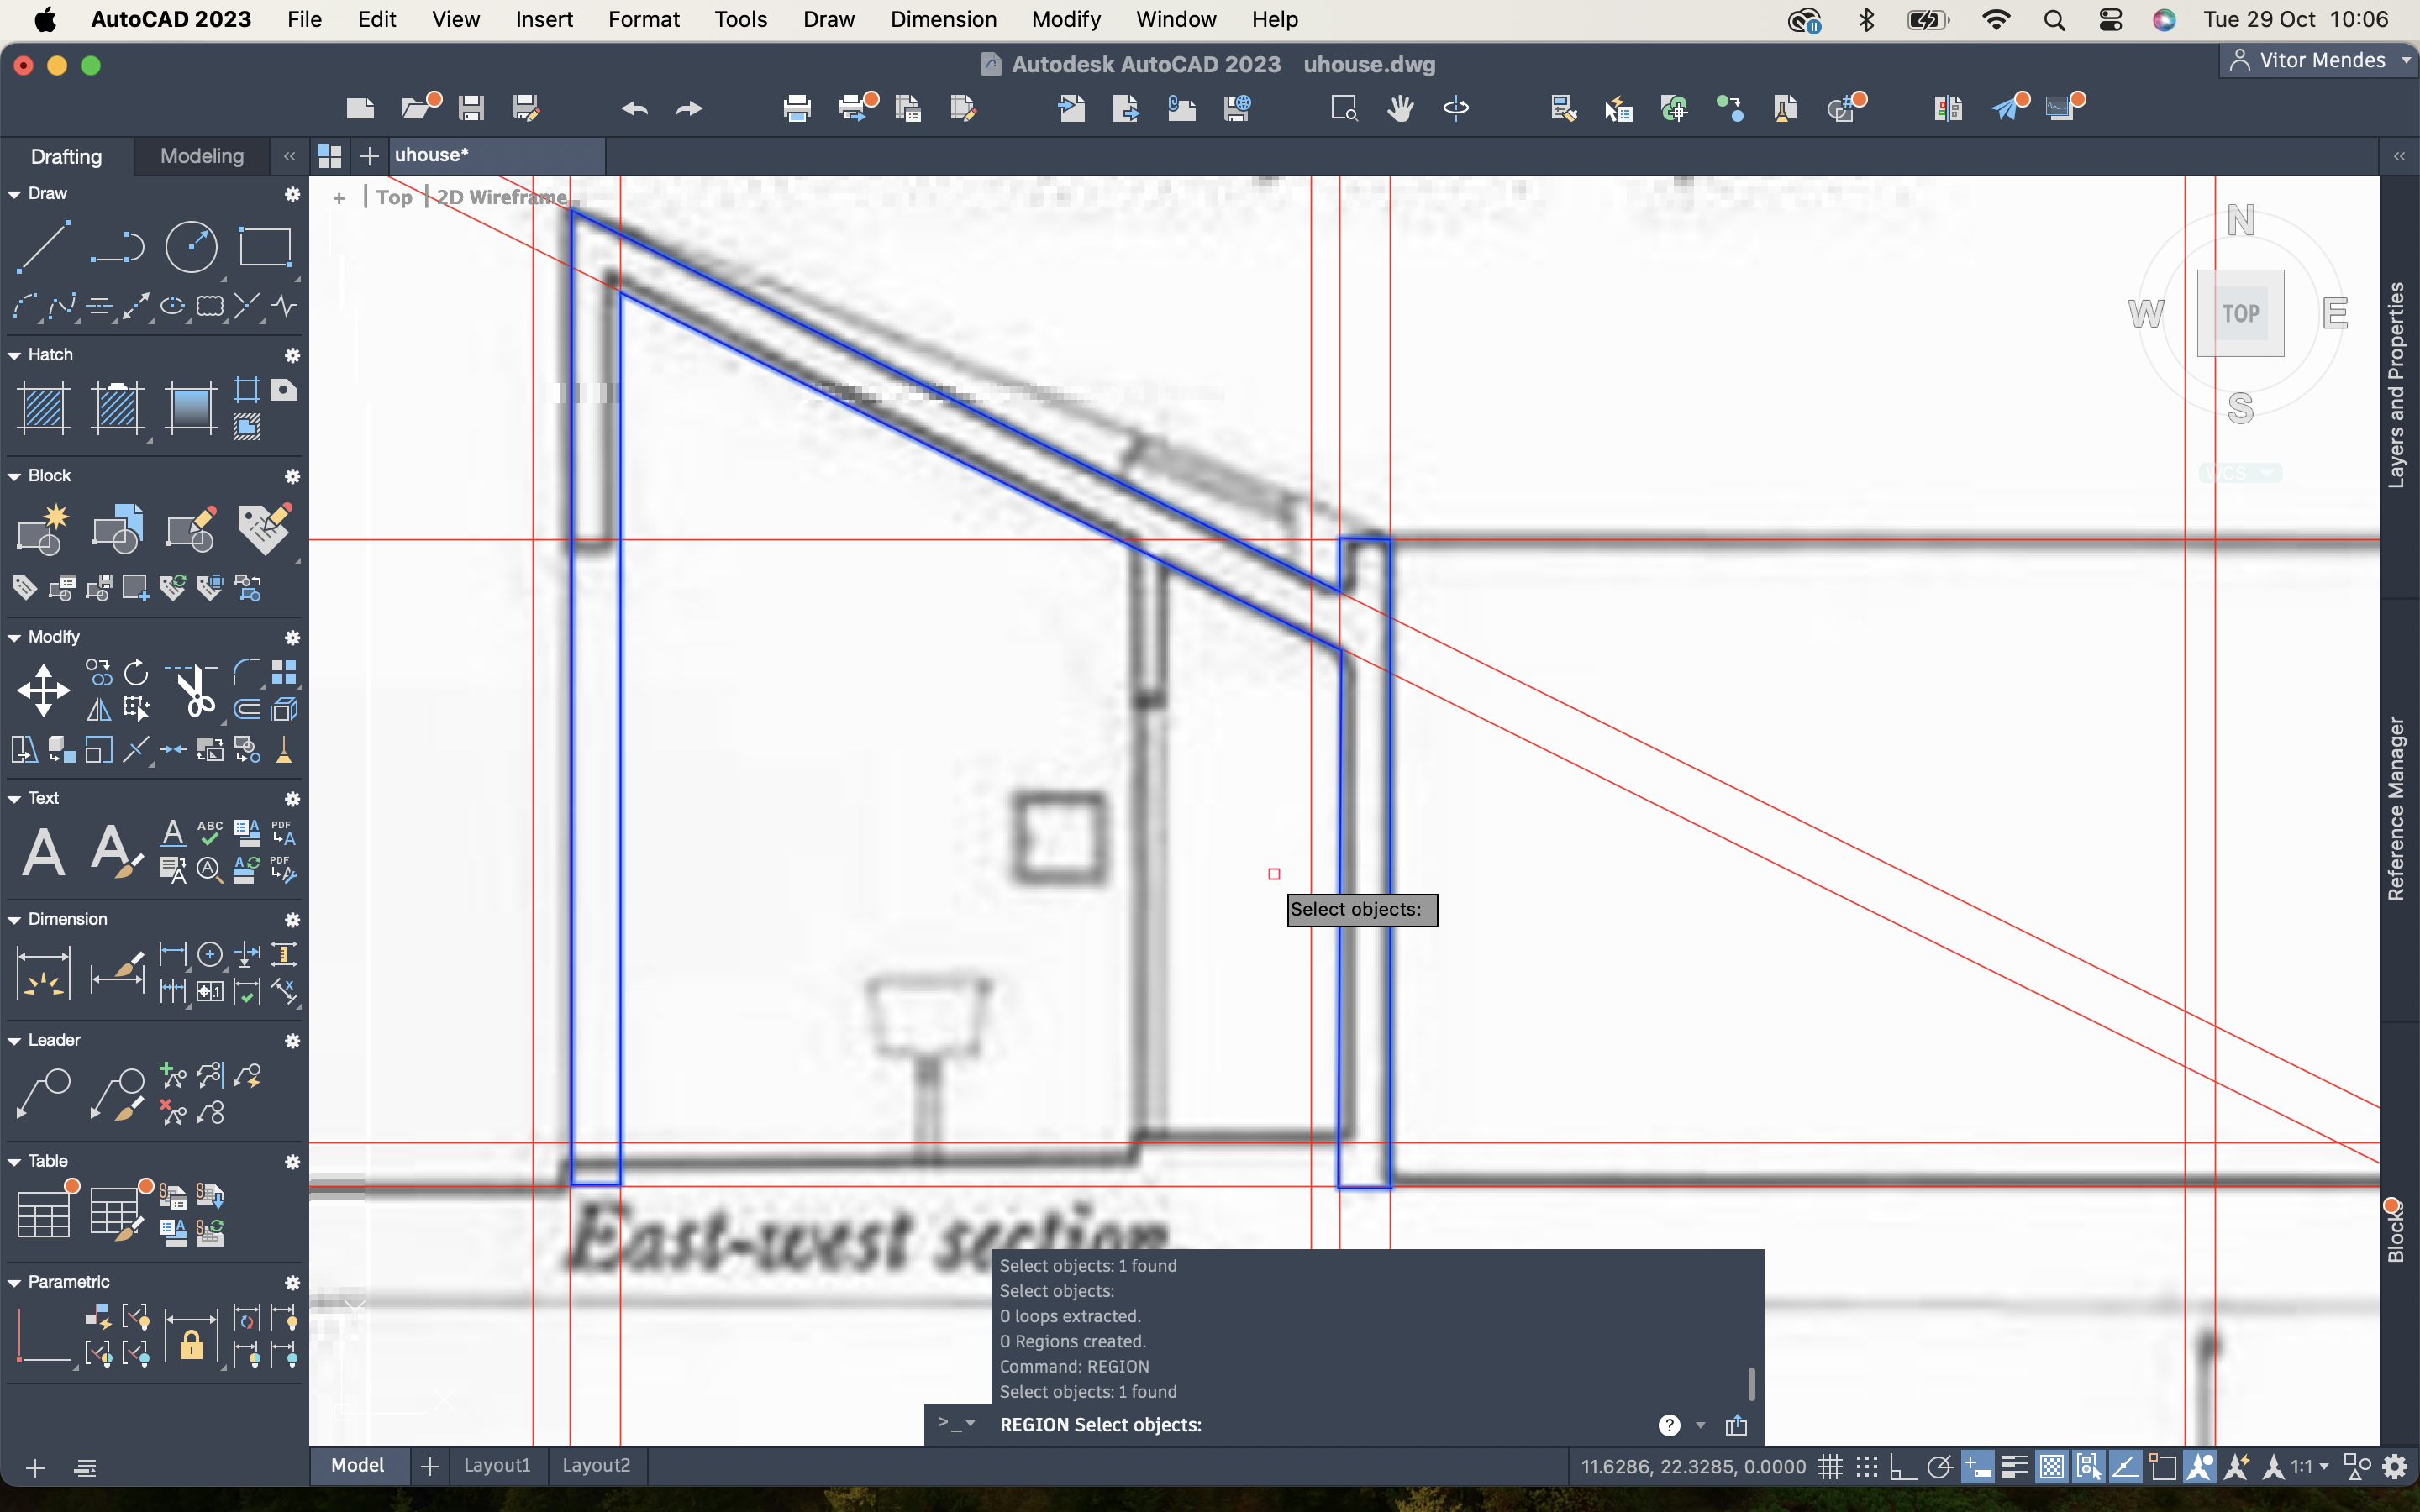
Task: Click the 3D Orbit toolbar icon
Action: [x=1456, y=108]
